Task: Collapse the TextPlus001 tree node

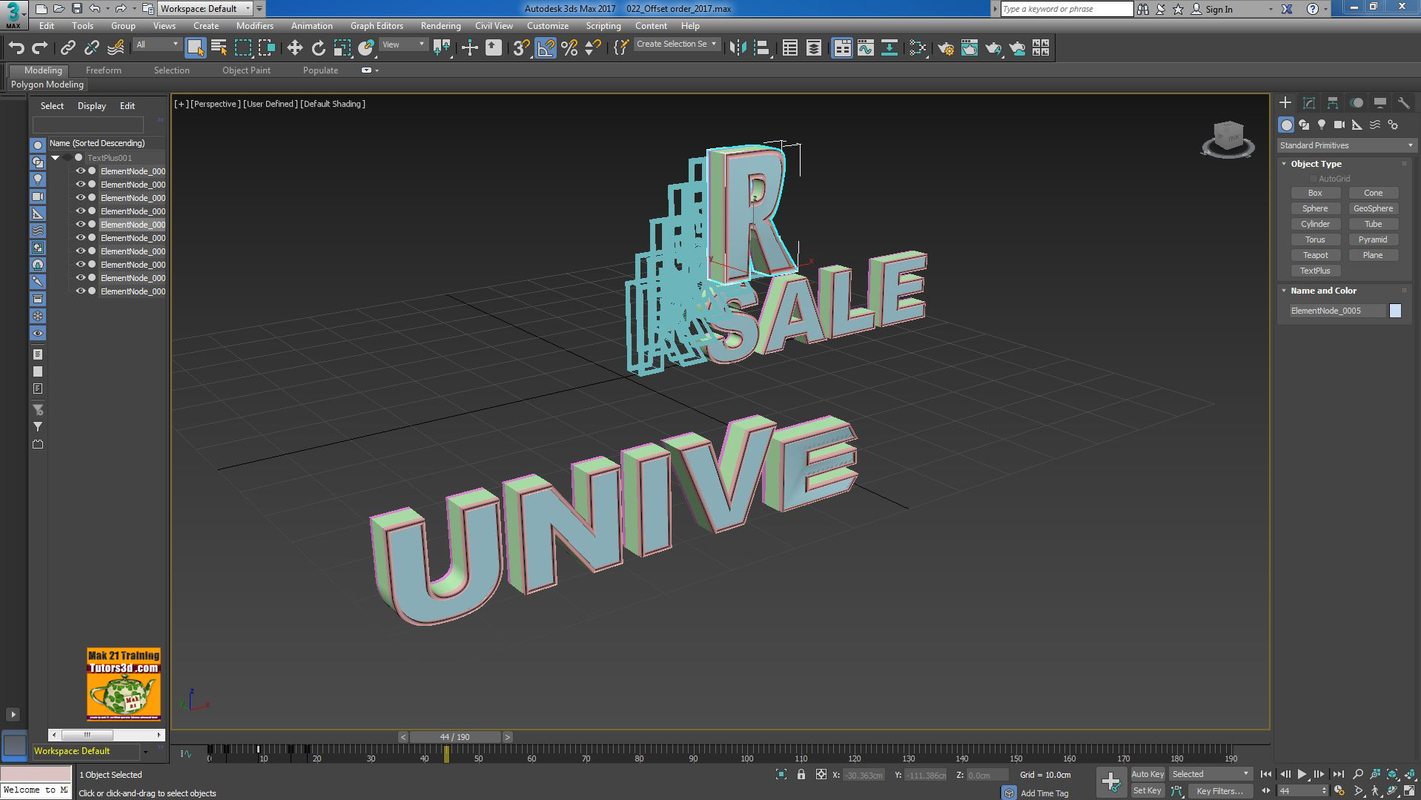Action: 56,158
